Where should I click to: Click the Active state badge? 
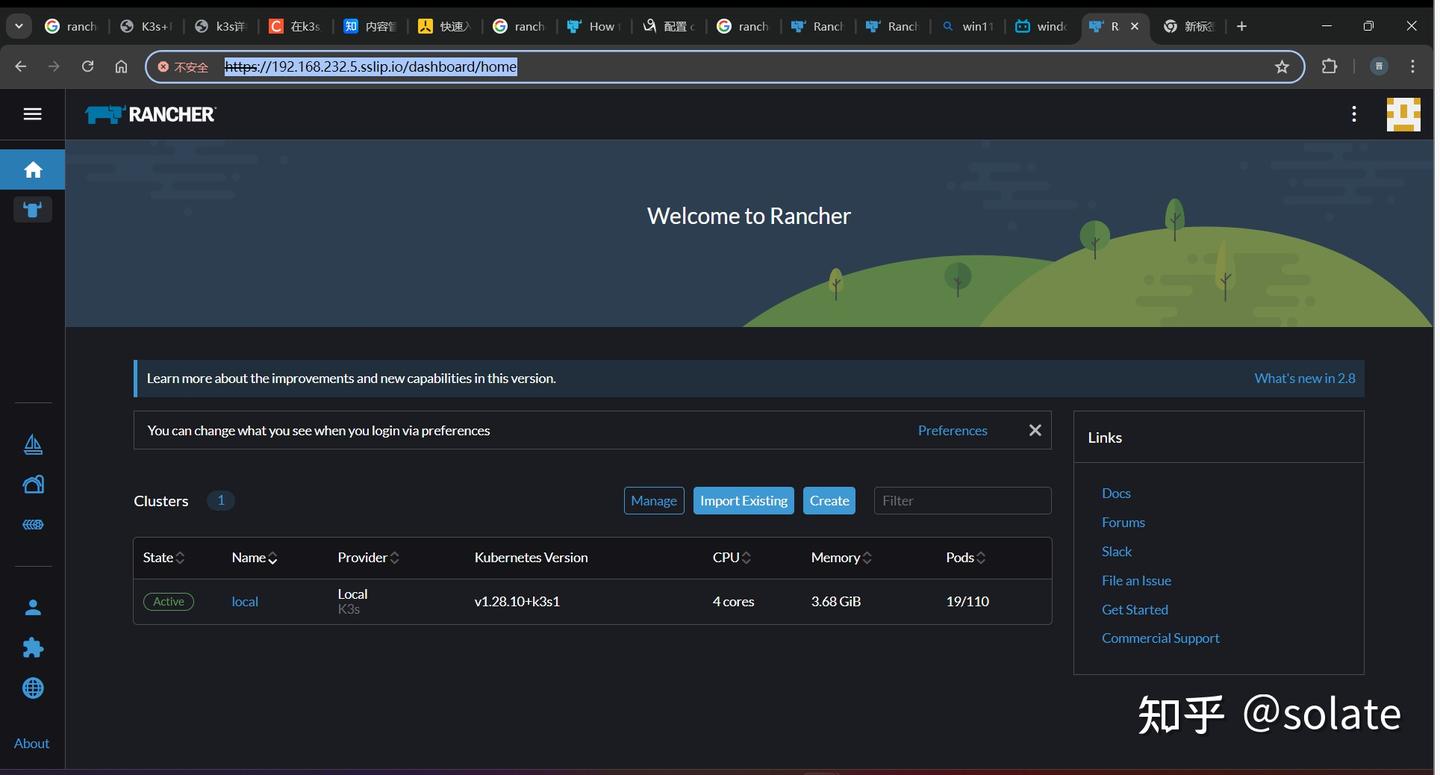(x=168, y=601)
